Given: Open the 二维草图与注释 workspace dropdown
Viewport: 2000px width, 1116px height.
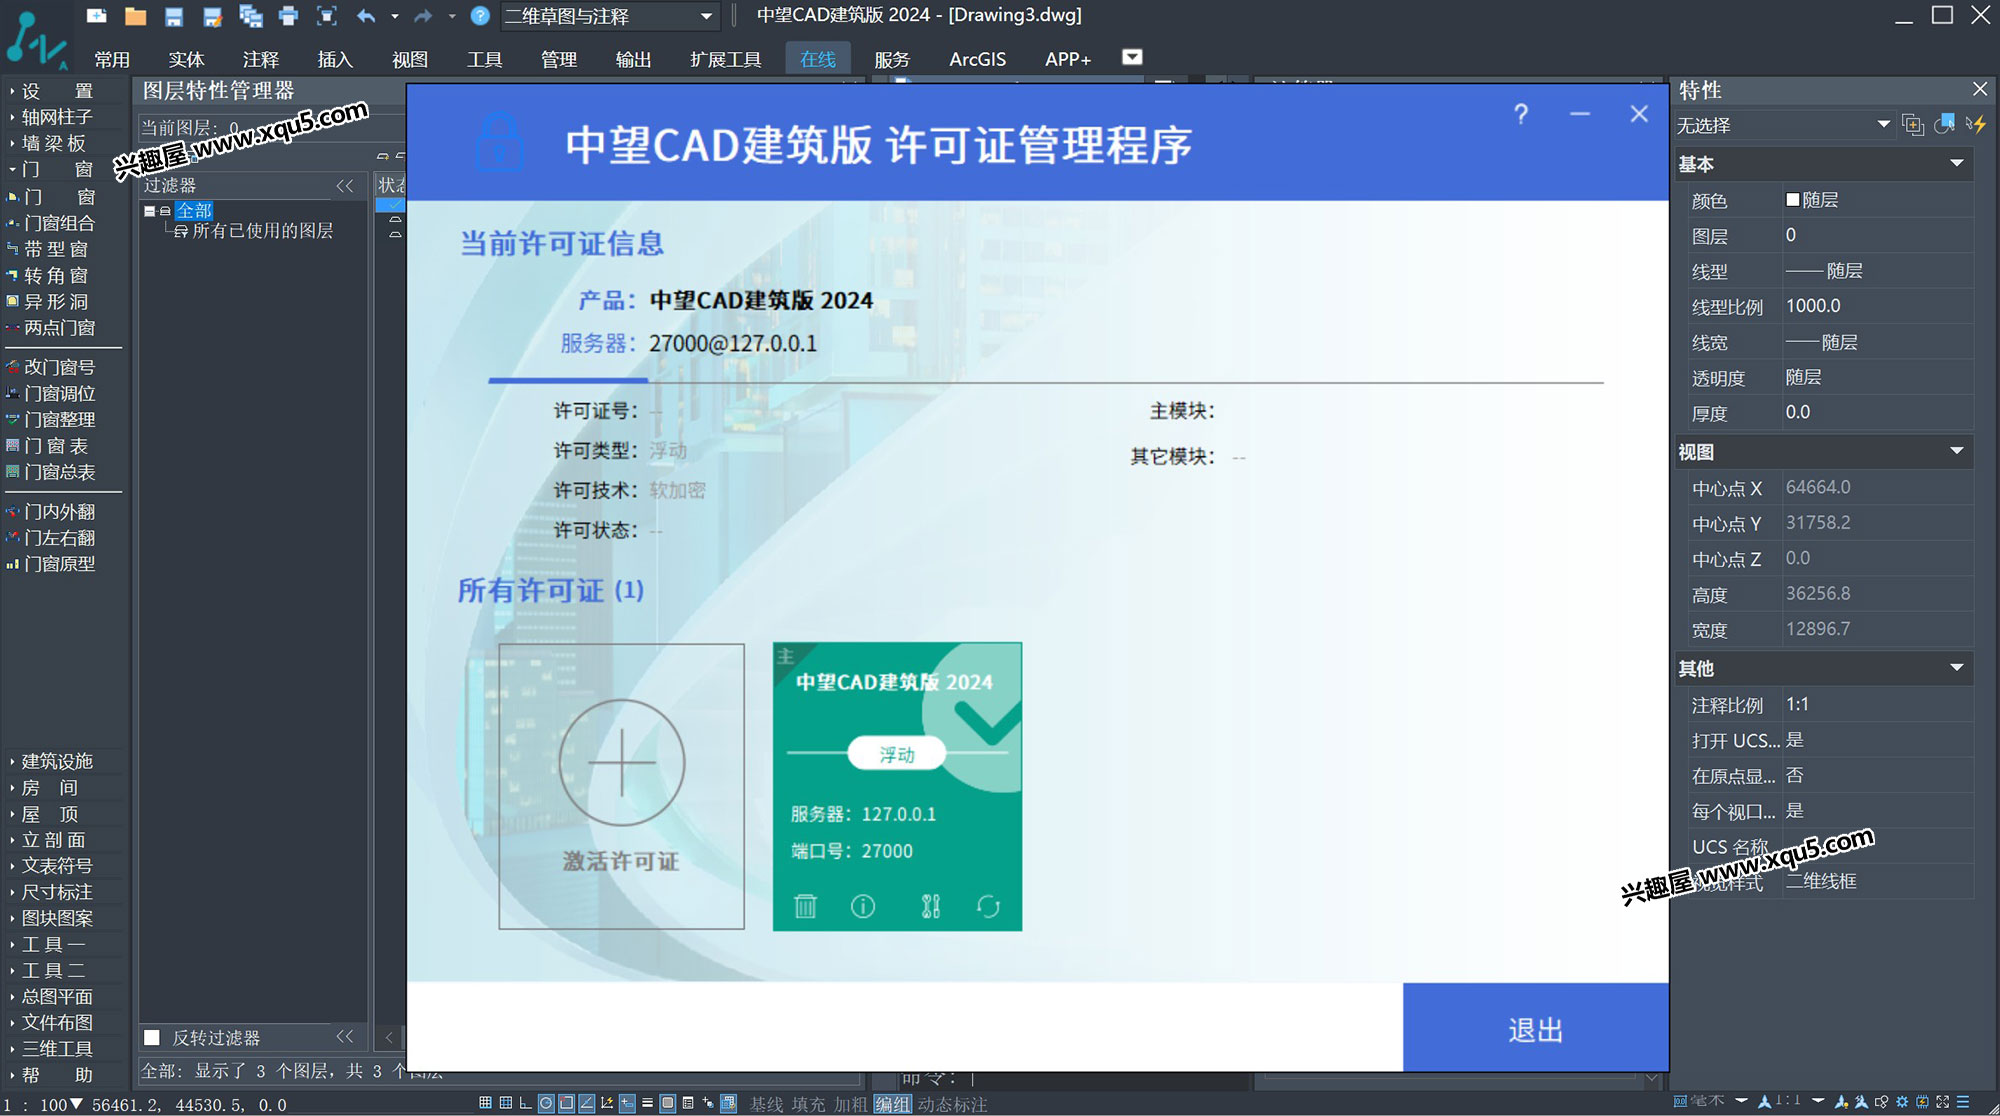Looking at the screenshot, I should coord(706,16).
